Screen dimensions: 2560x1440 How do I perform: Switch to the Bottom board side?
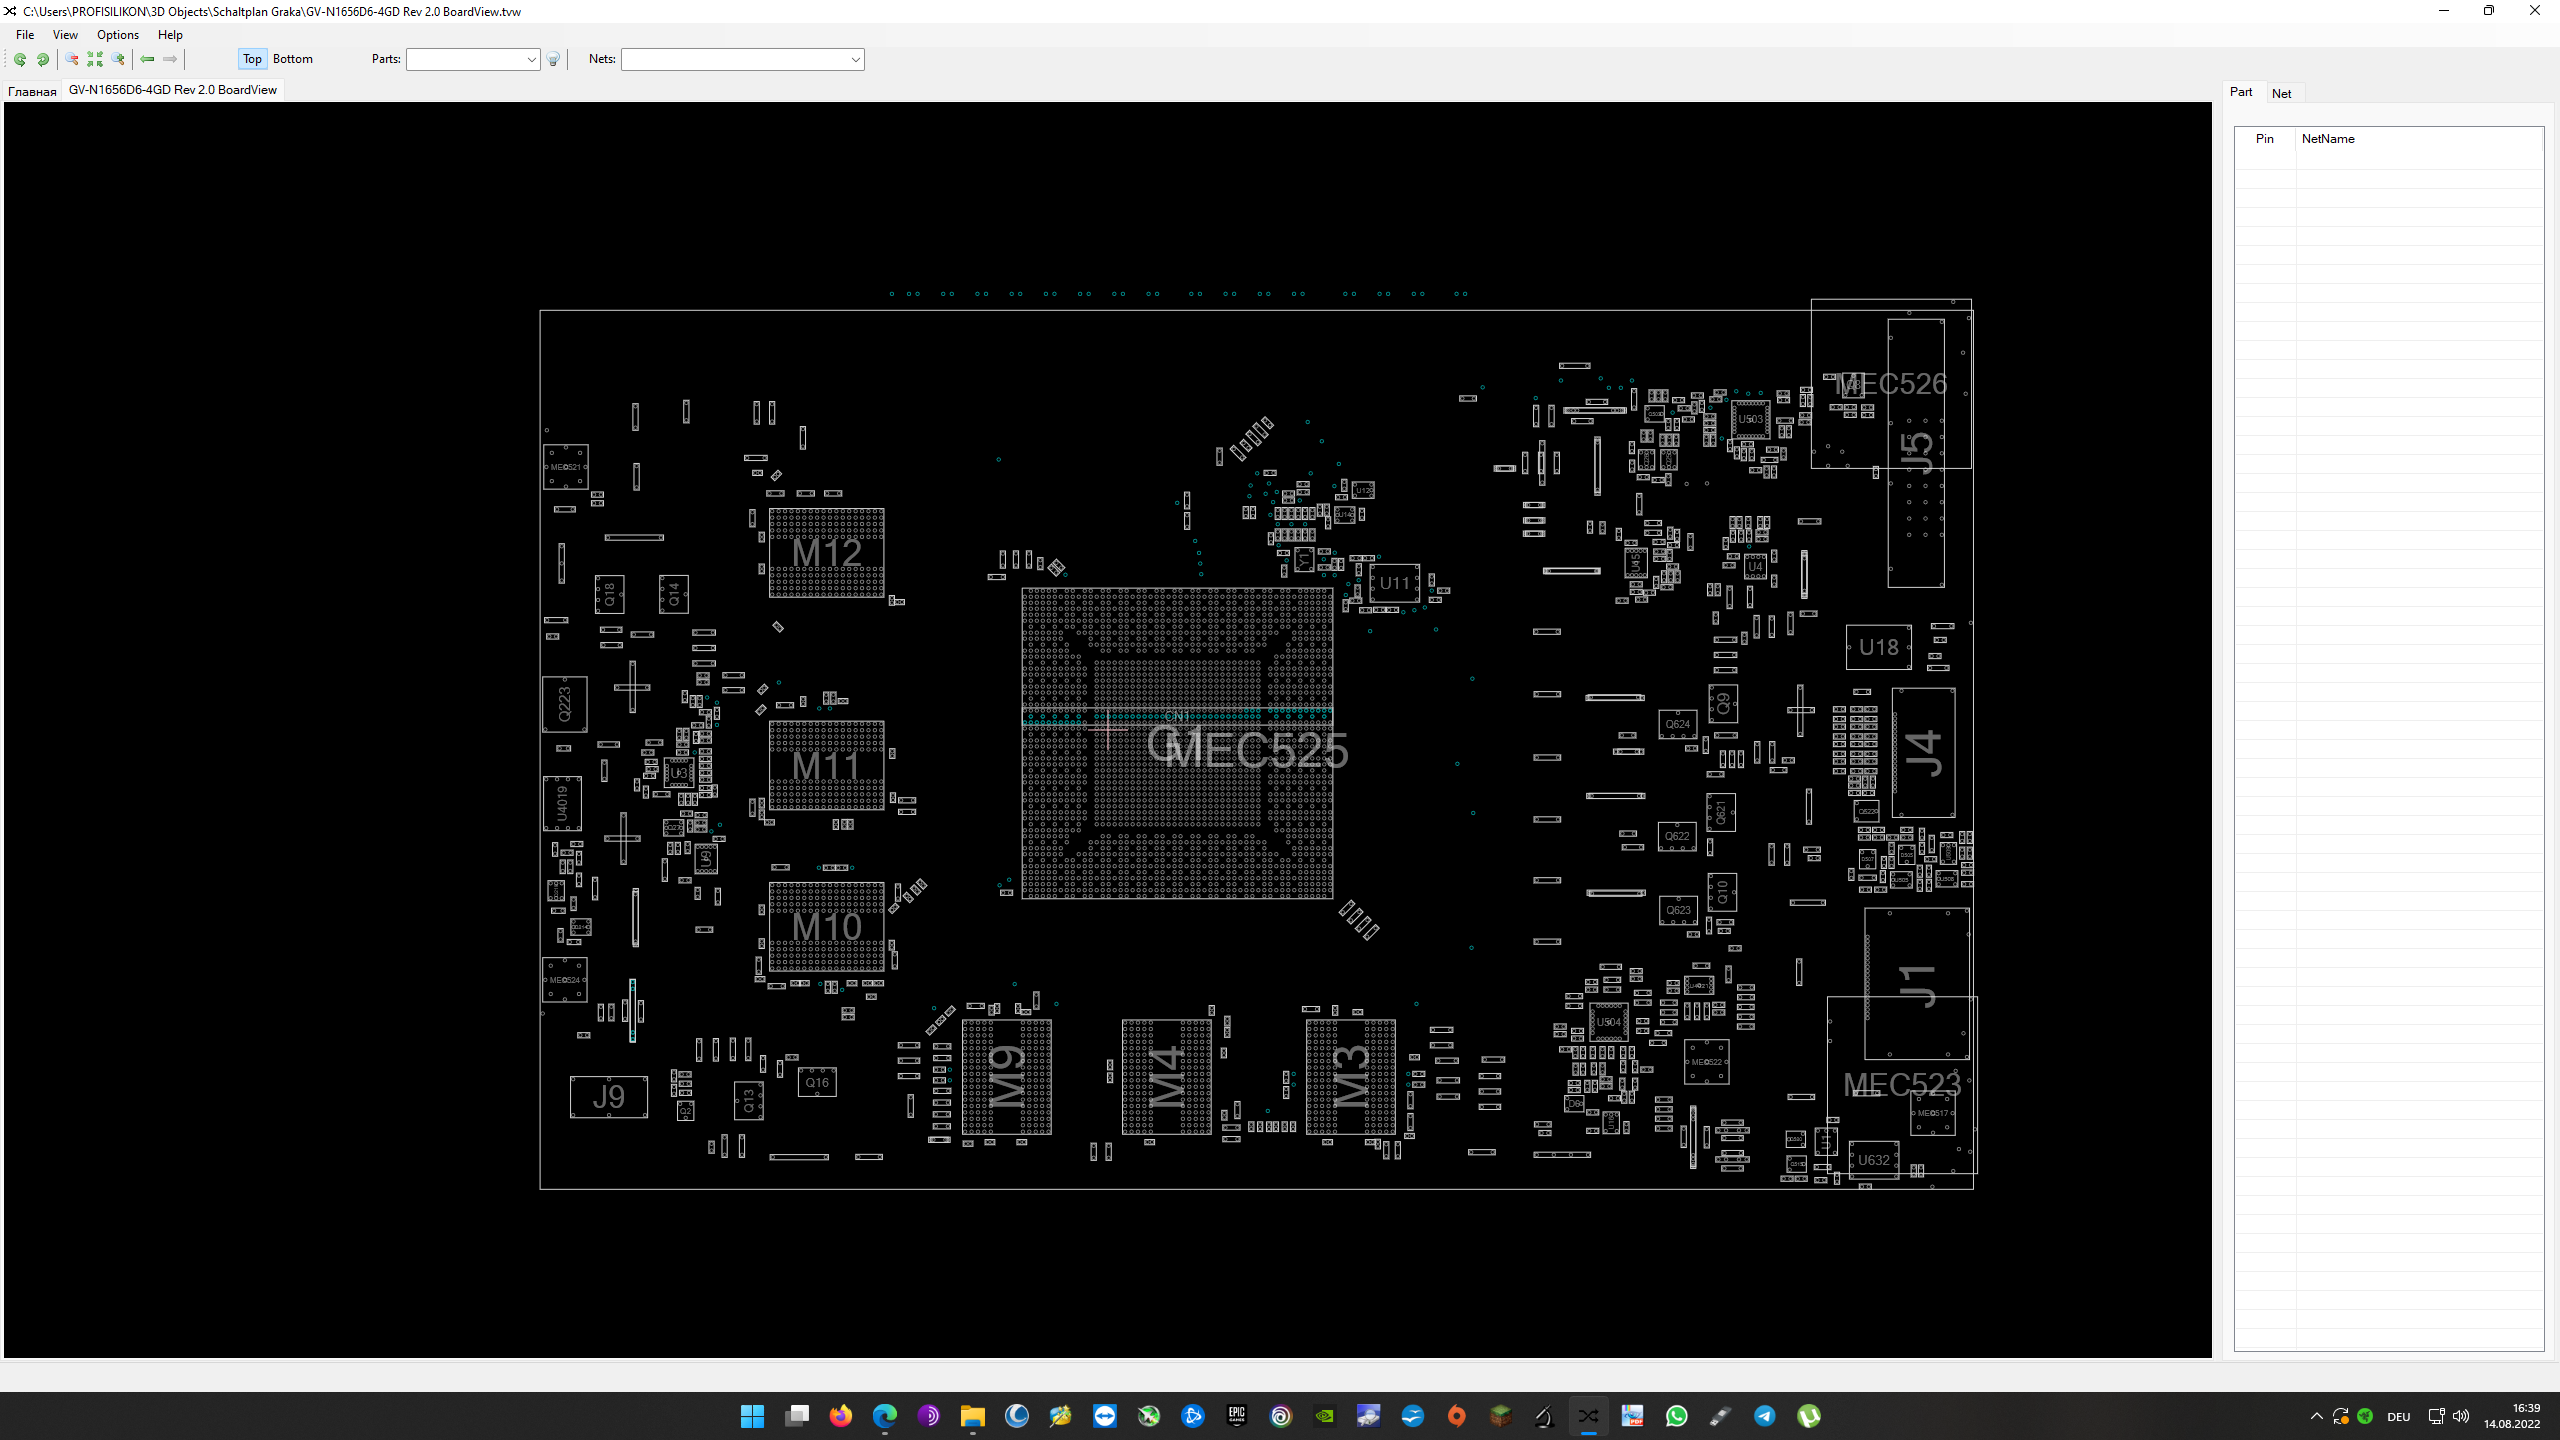(x=293, y=59)
